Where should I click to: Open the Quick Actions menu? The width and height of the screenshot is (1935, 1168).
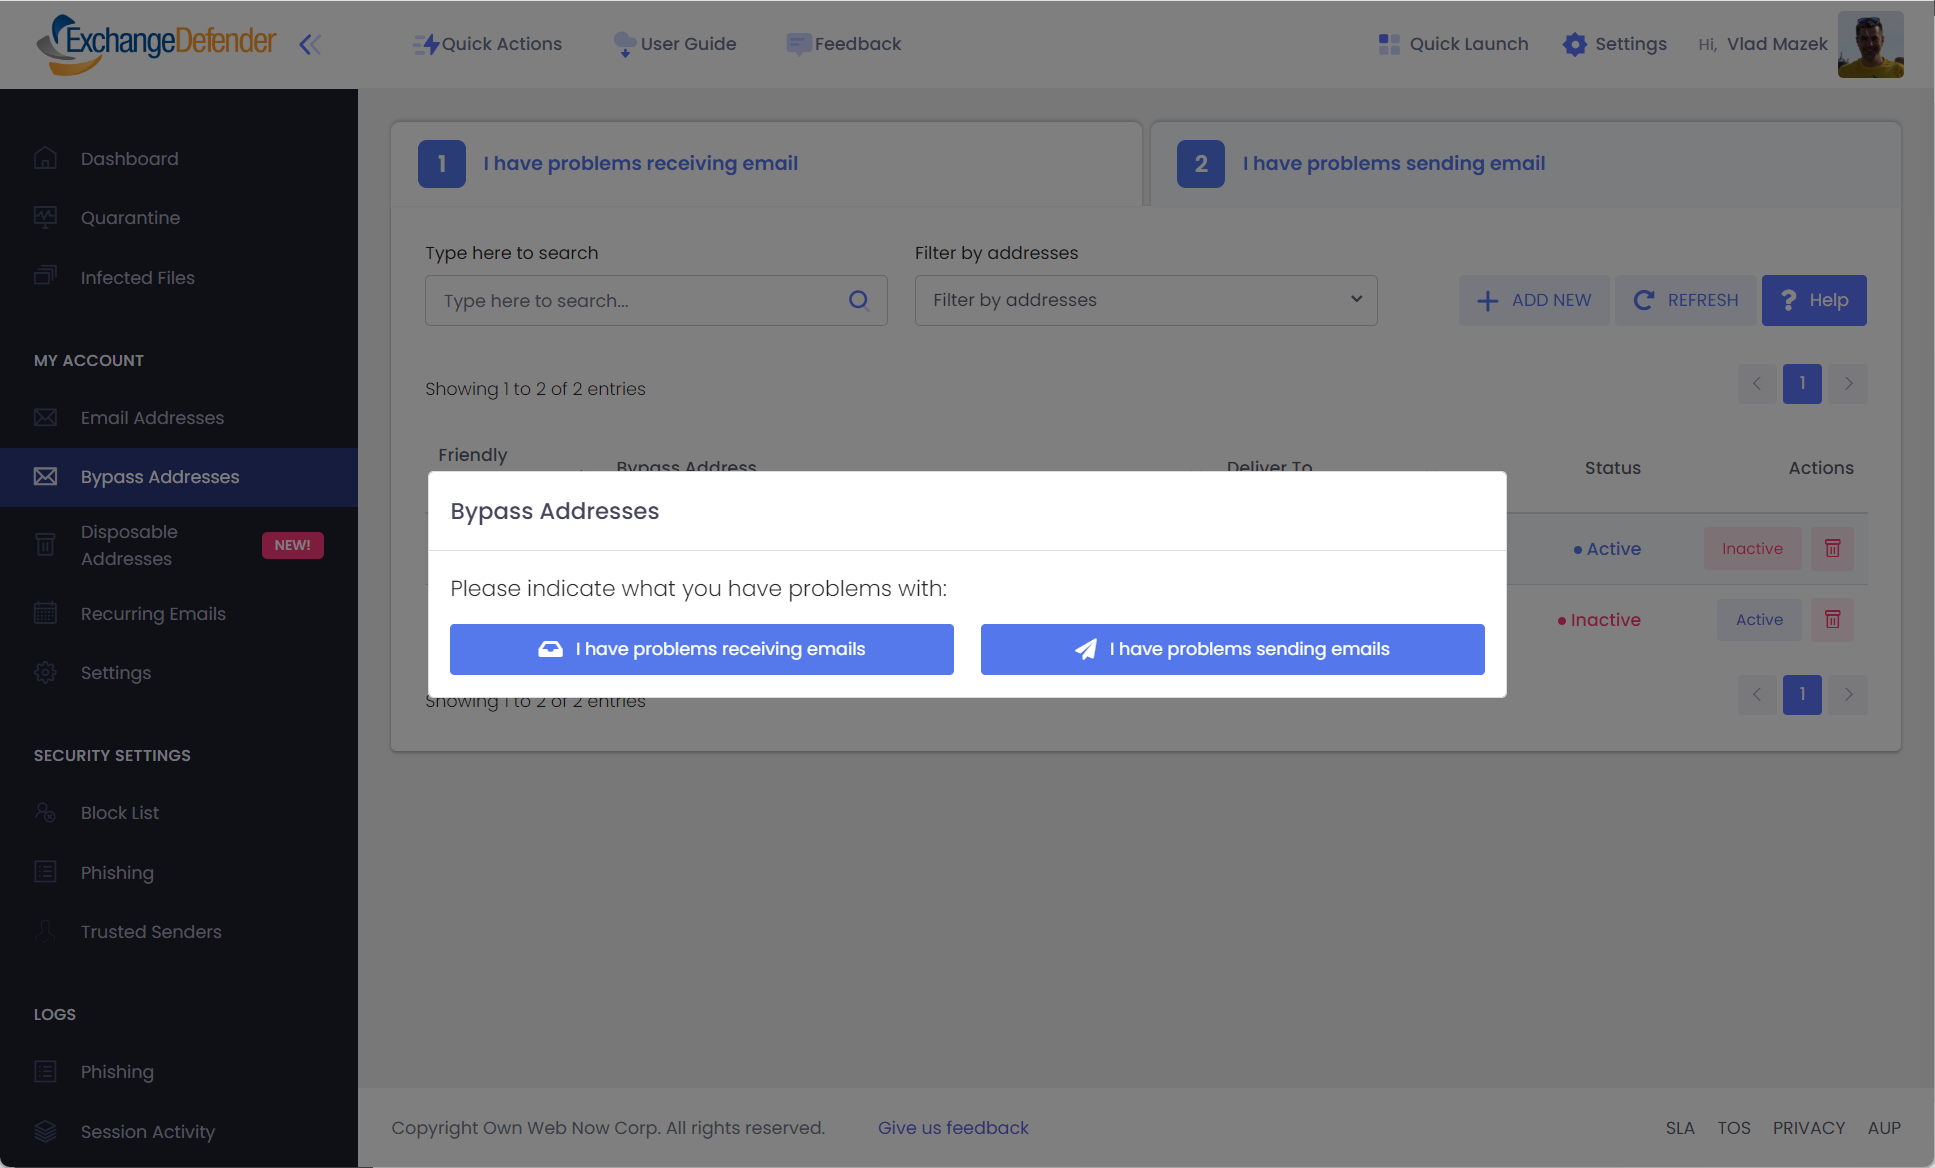click(x=488, y=44)
